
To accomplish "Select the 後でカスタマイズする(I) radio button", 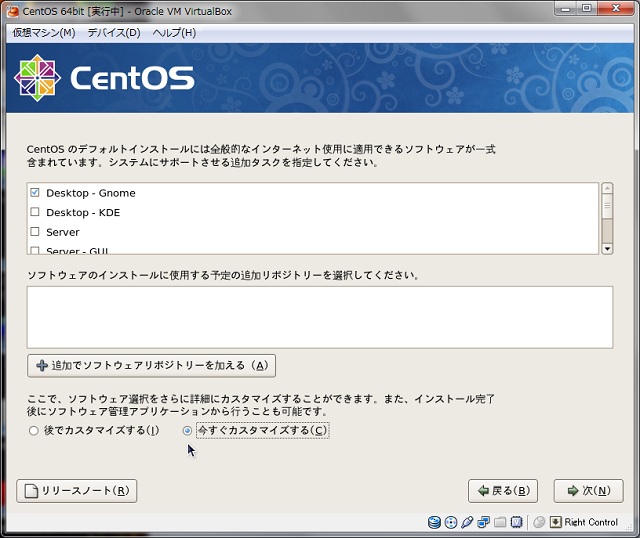I will [33, 431].
